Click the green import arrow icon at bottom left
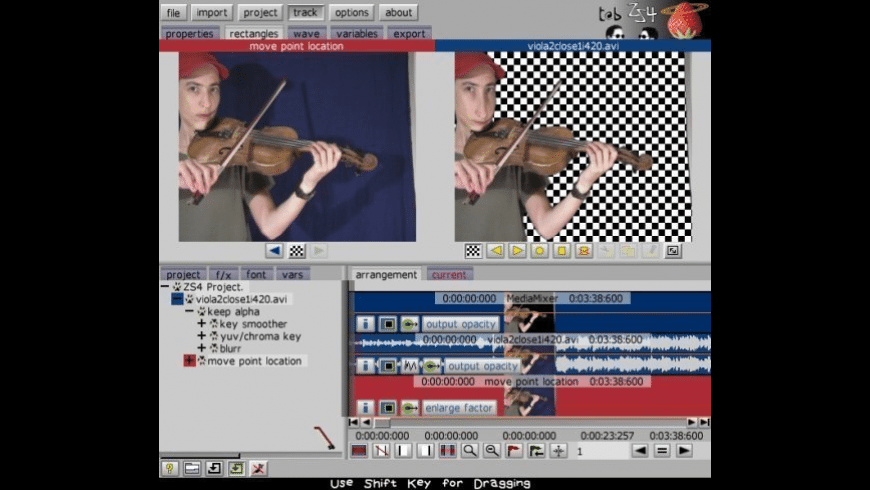Screen dimensions: 870x490 click(236, 468)
